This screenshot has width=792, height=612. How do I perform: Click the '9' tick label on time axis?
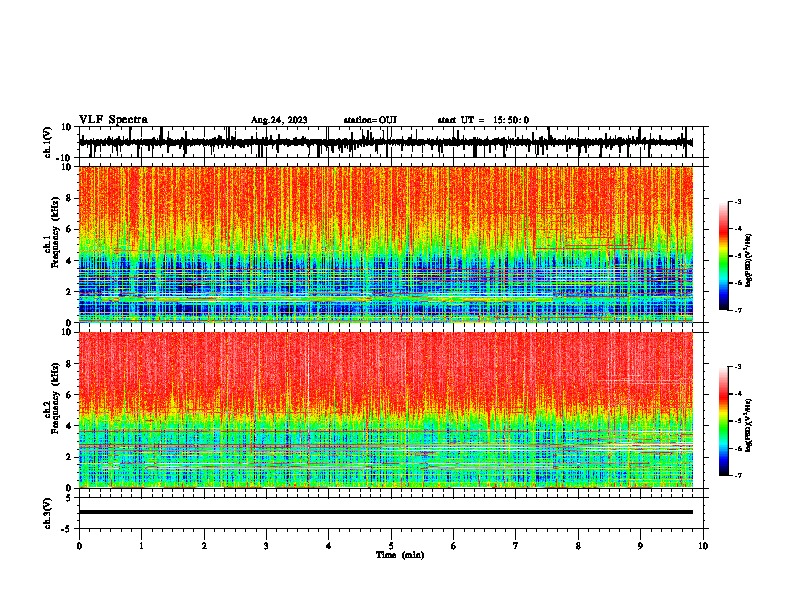click(640, 546)
